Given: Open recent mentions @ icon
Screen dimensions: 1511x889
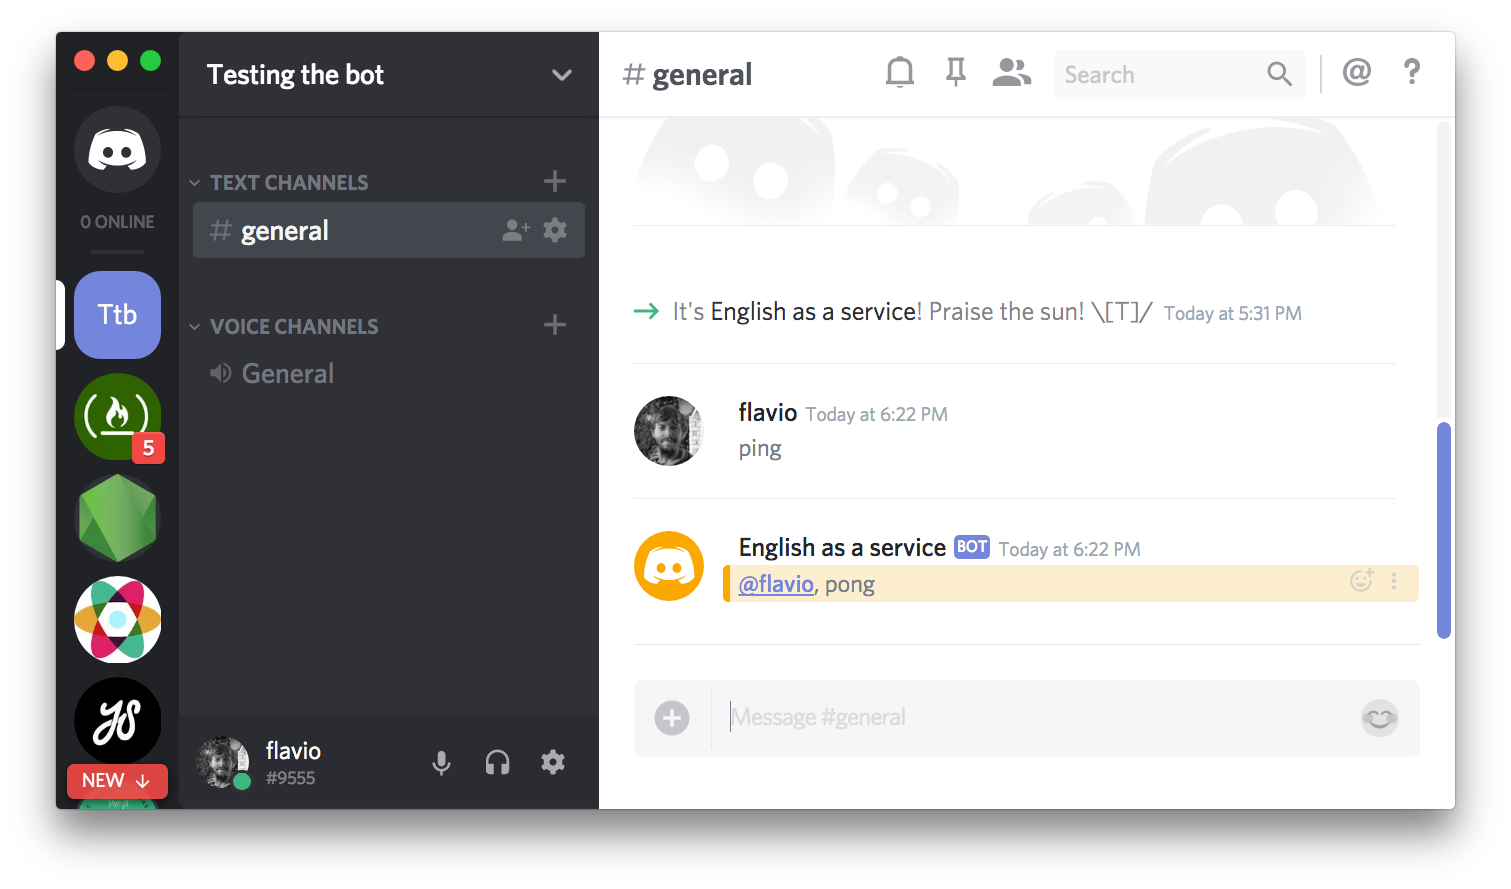Looking at the screenshot, I should pyautogui.click(x=1357, y=72).
